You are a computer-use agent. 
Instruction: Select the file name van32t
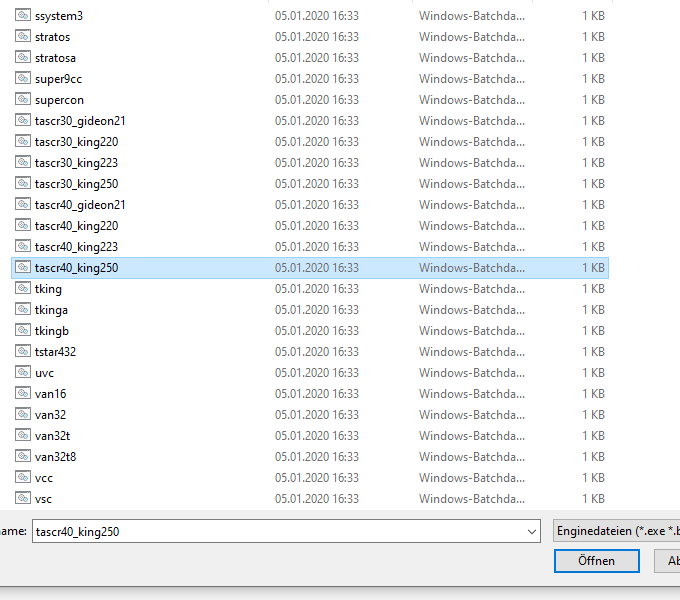[x=52, y=436]
